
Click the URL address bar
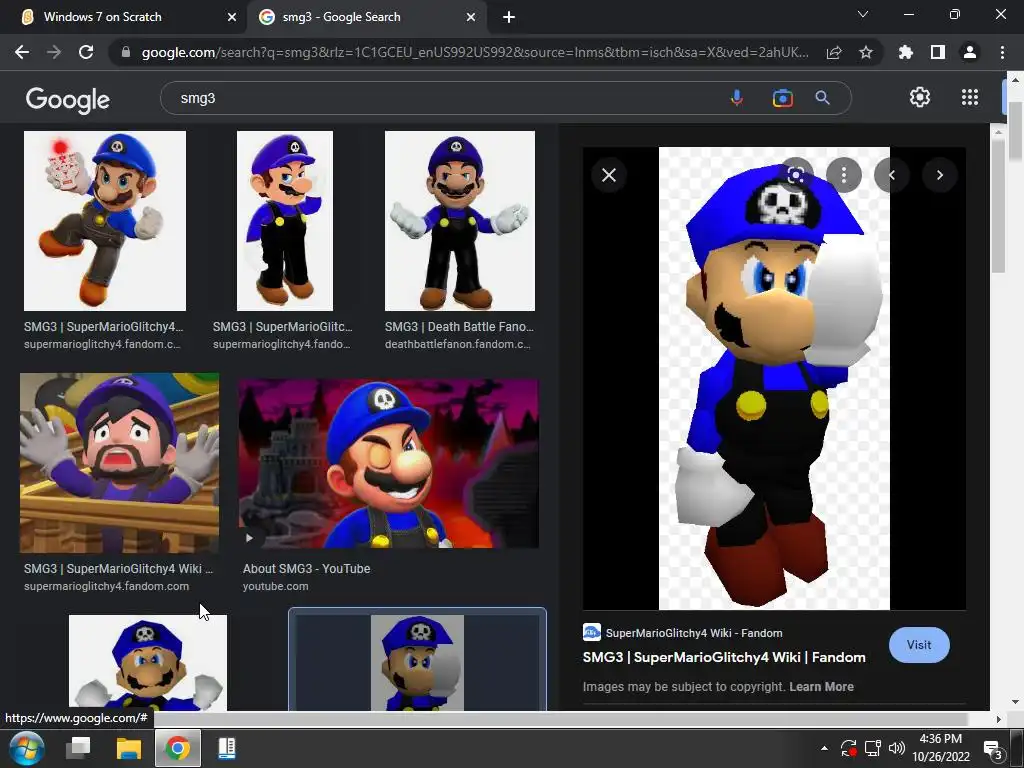coord(475,52)
